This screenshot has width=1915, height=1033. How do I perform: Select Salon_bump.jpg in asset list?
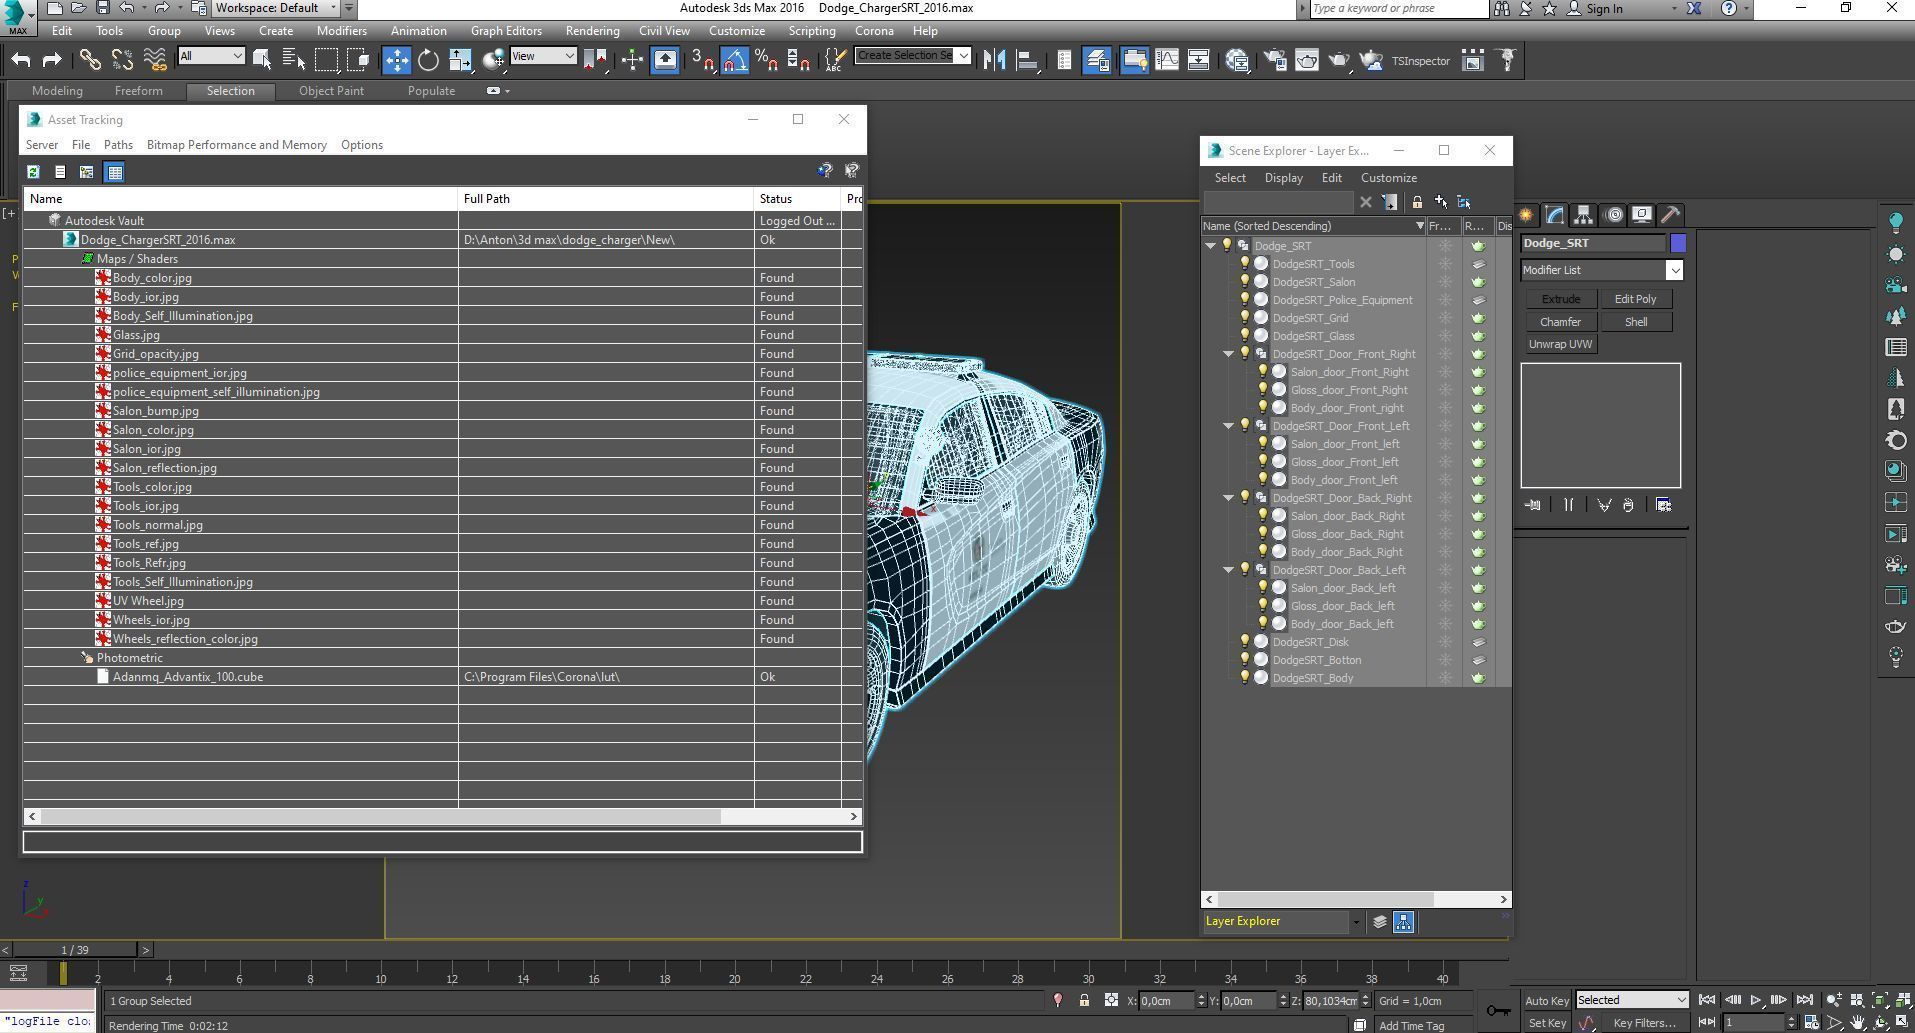click(155, 411)
